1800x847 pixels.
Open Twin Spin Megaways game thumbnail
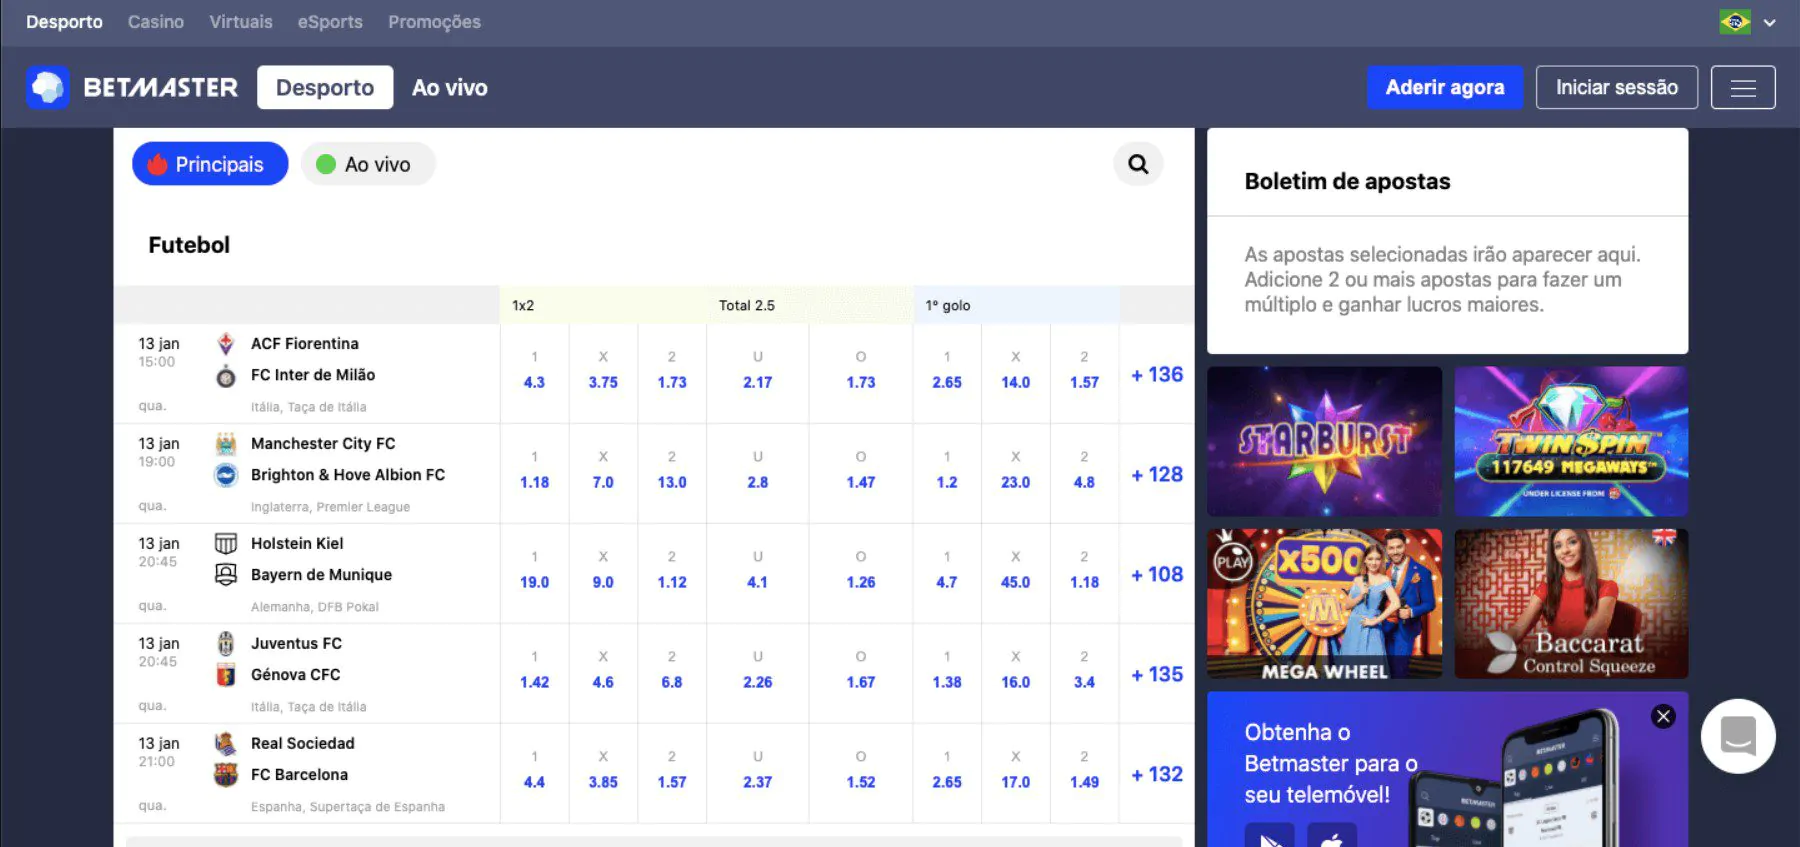[x=1571, y=441]
